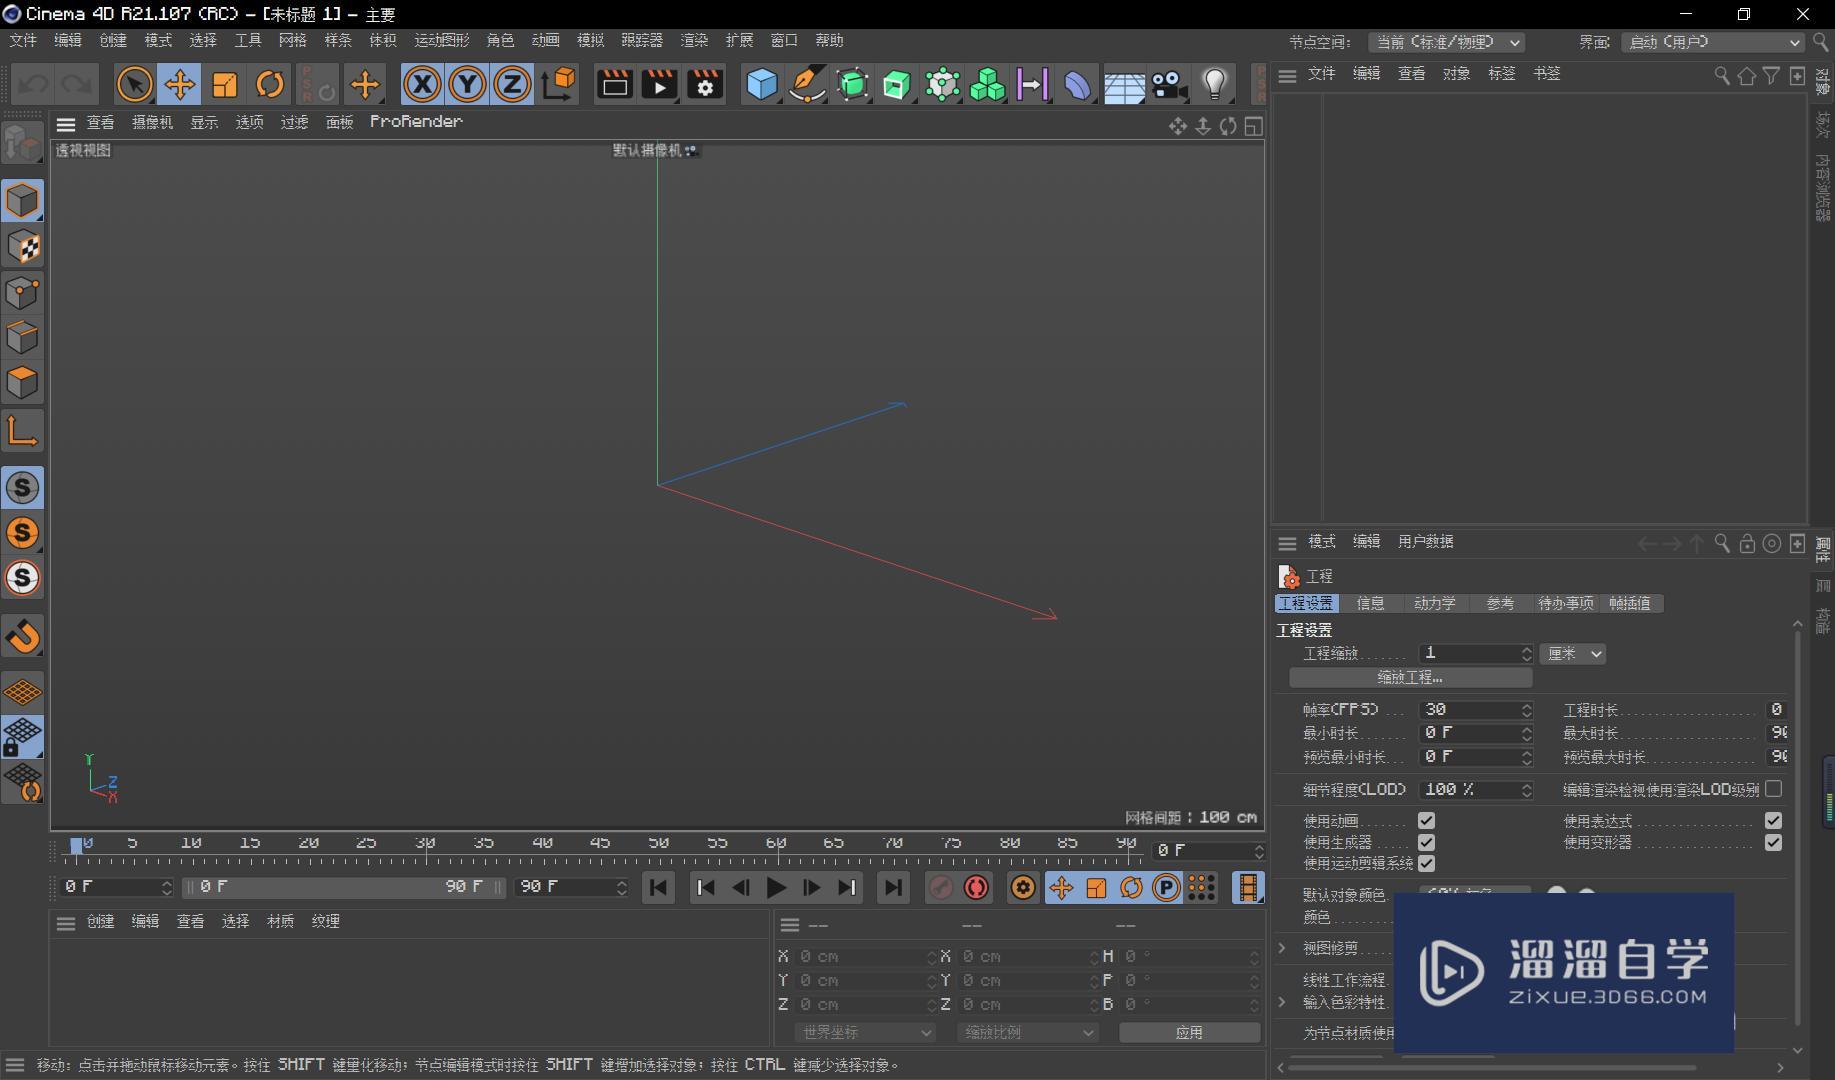This screenshot has height=1080, width=1835.
Task: Open the 世界坐标 dropdown
Action: [865, 1032]
